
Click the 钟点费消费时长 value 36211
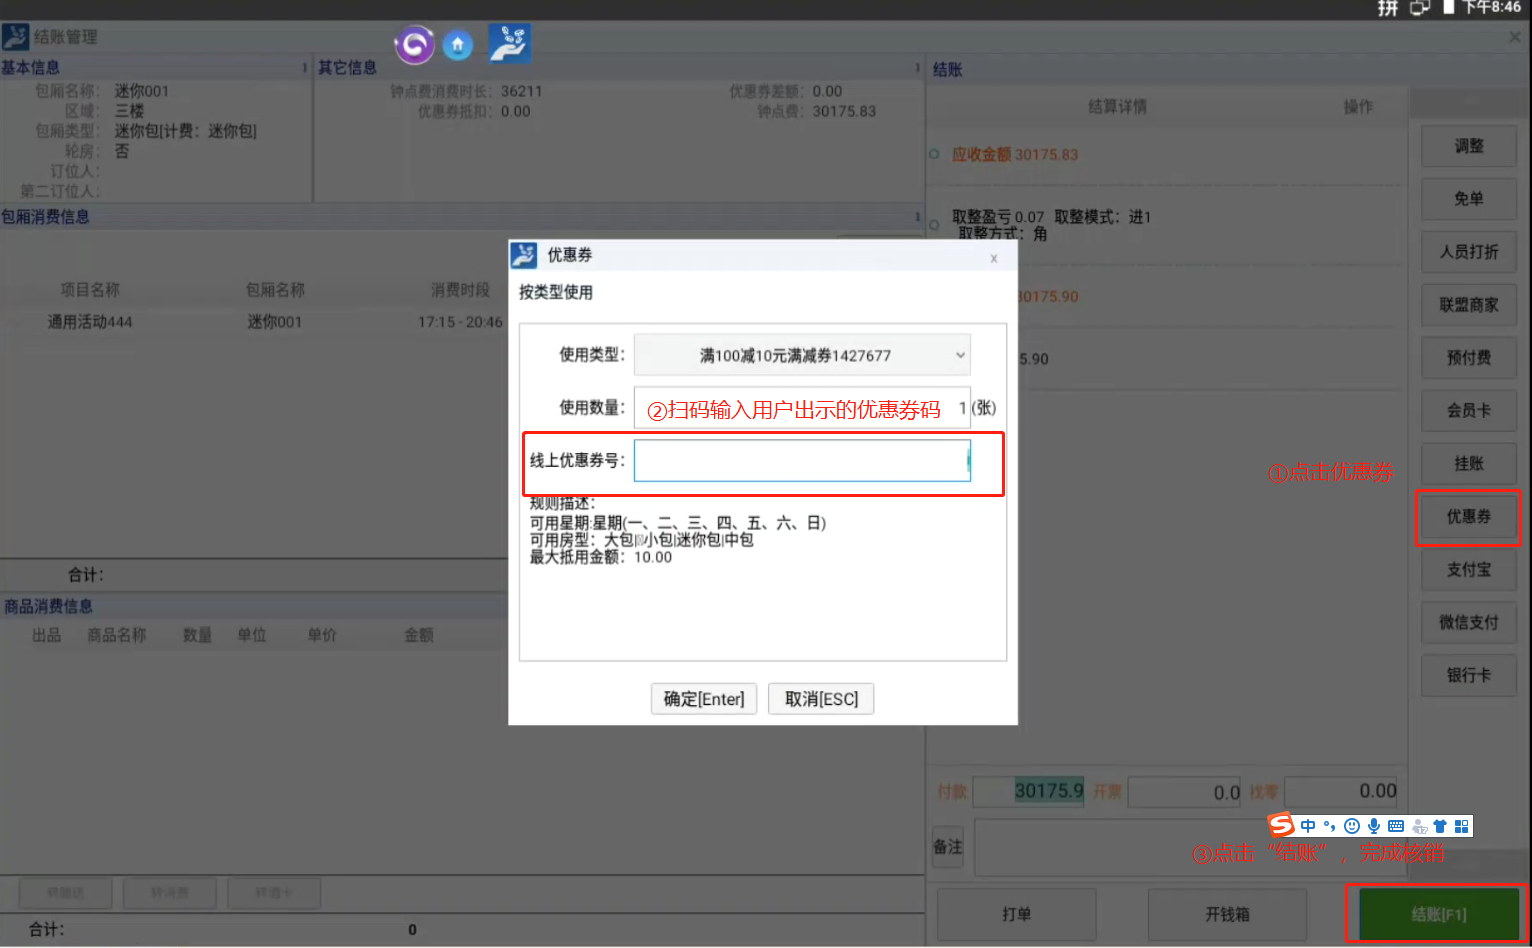pos(521,92)
